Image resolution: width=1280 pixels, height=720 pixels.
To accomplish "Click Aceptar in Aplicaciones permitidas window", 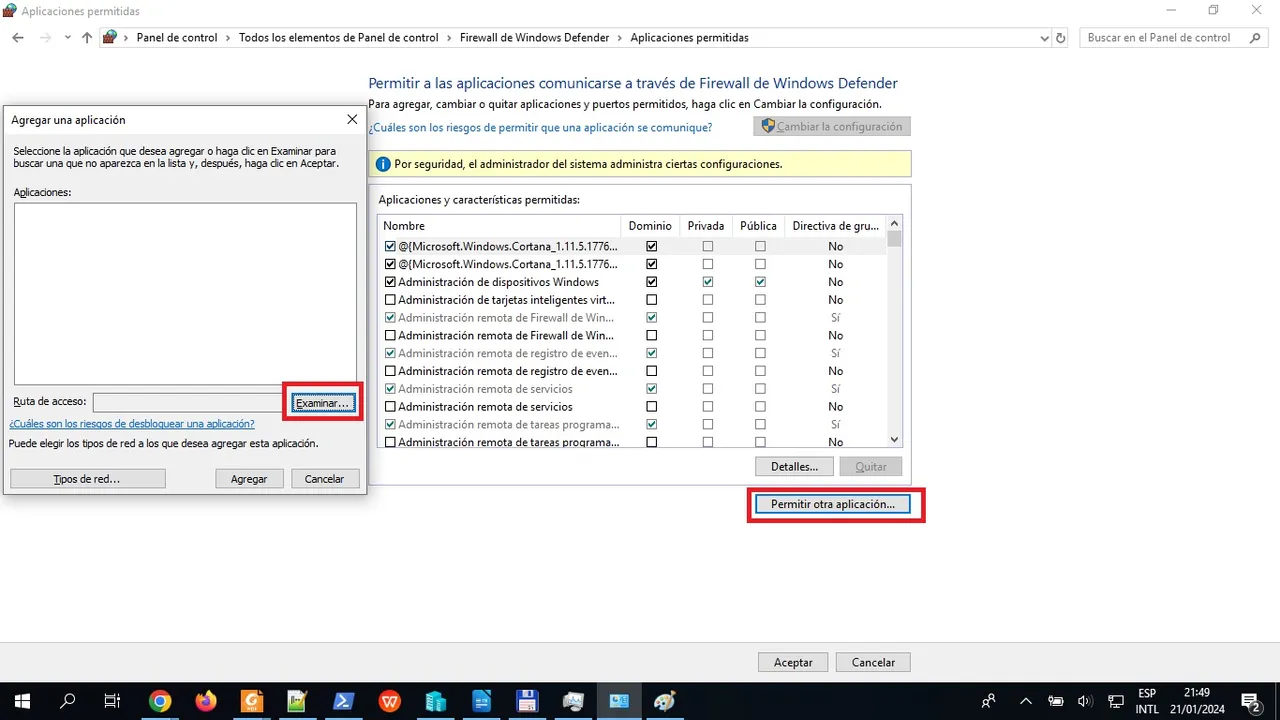I will pyautogui.click(x=793, y=662).
